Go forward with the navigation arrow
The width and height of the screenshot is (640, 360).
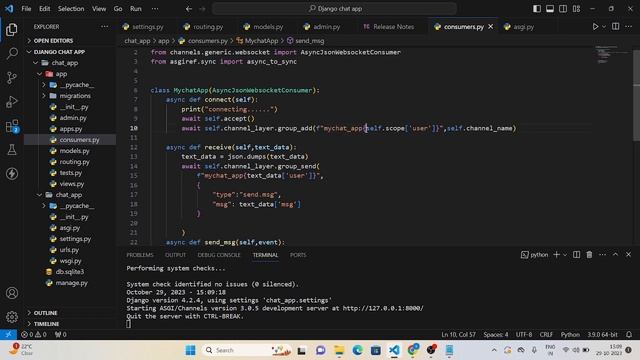[x=202, y=9]
